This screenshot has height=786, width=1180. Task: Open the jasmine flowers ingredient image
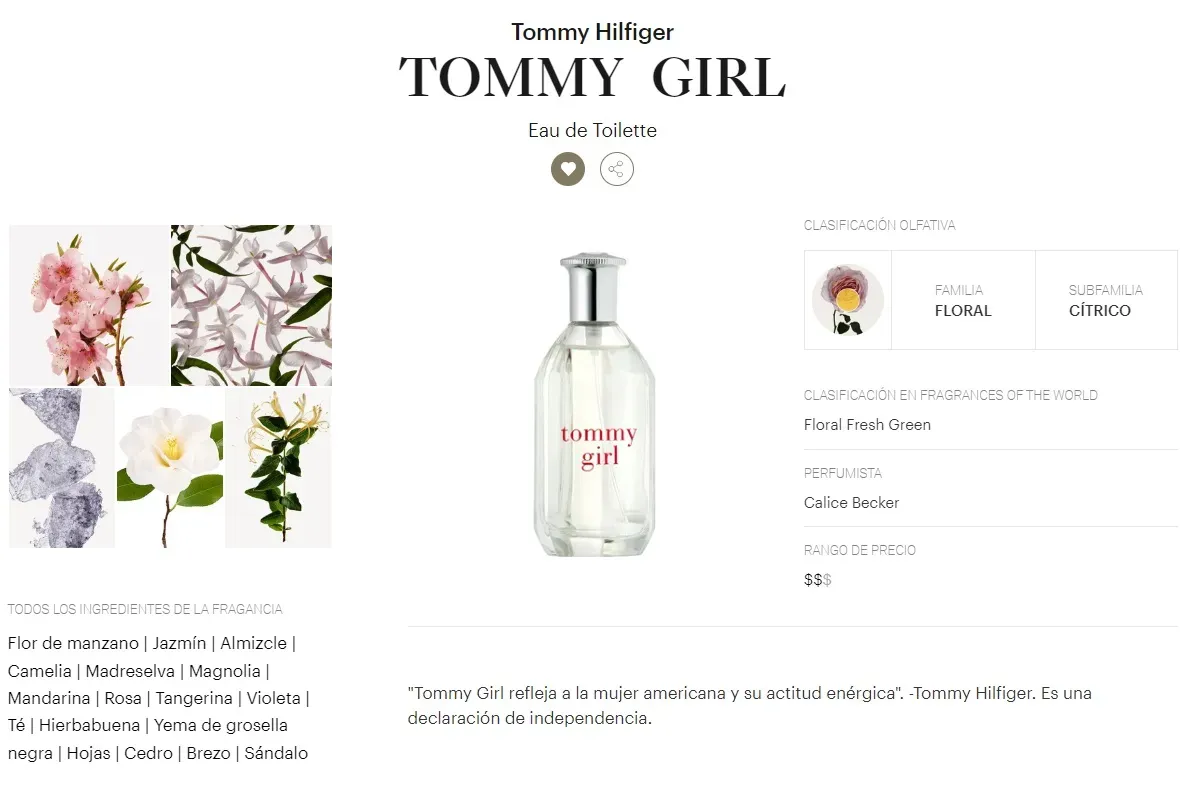pos(251,305)
